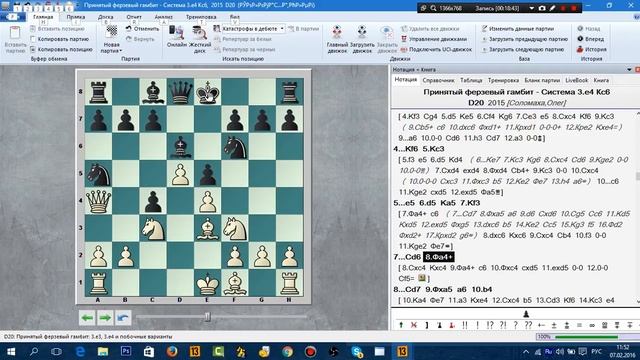Screen dimensions: 640x360
Task: Click Подключить UCI-движок
Action: click(x=436, y=49)
